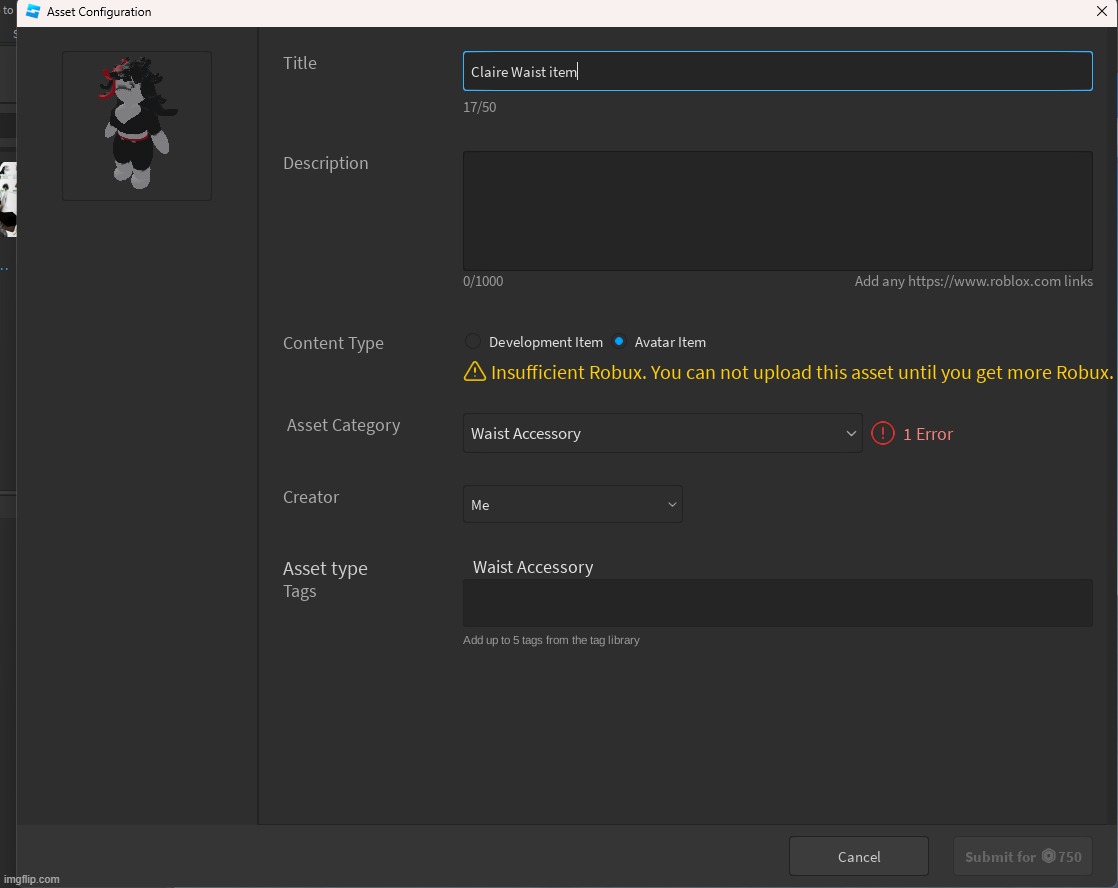
Task: Click the Tags input field
Action: pyautogui.click(x=777, y=603)
